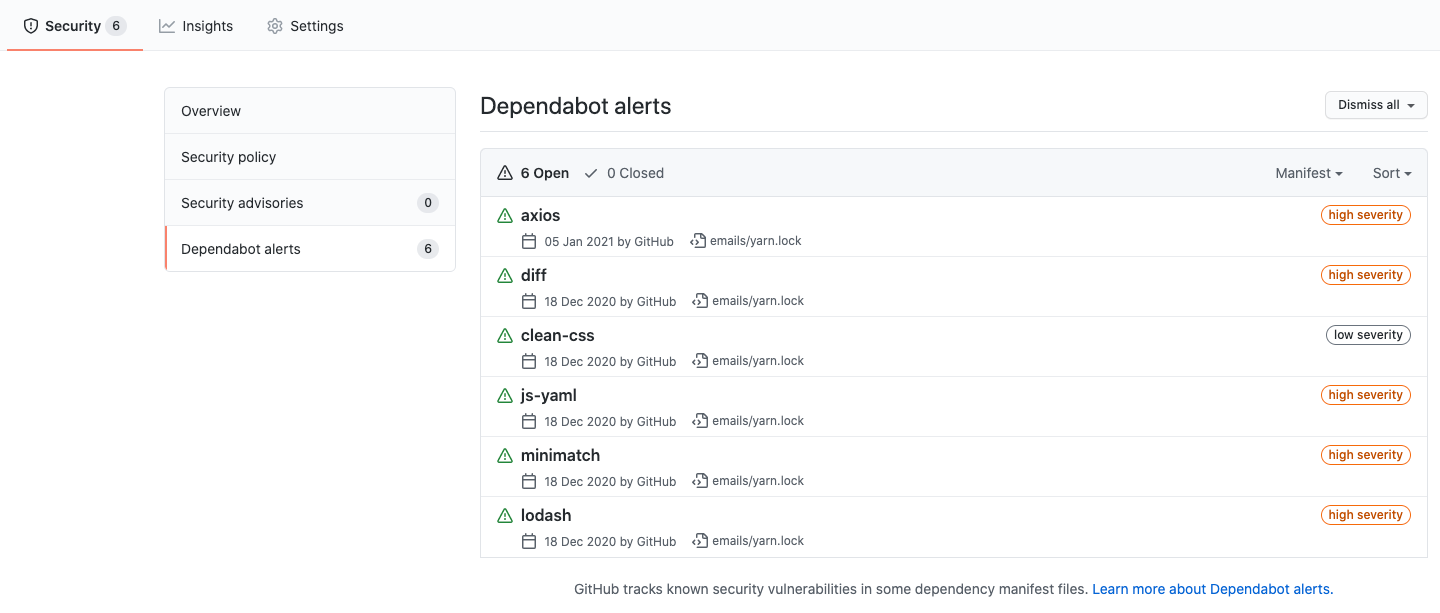
Task: Click the calendar icon under lodash
Action: click(x=529, y=541)
